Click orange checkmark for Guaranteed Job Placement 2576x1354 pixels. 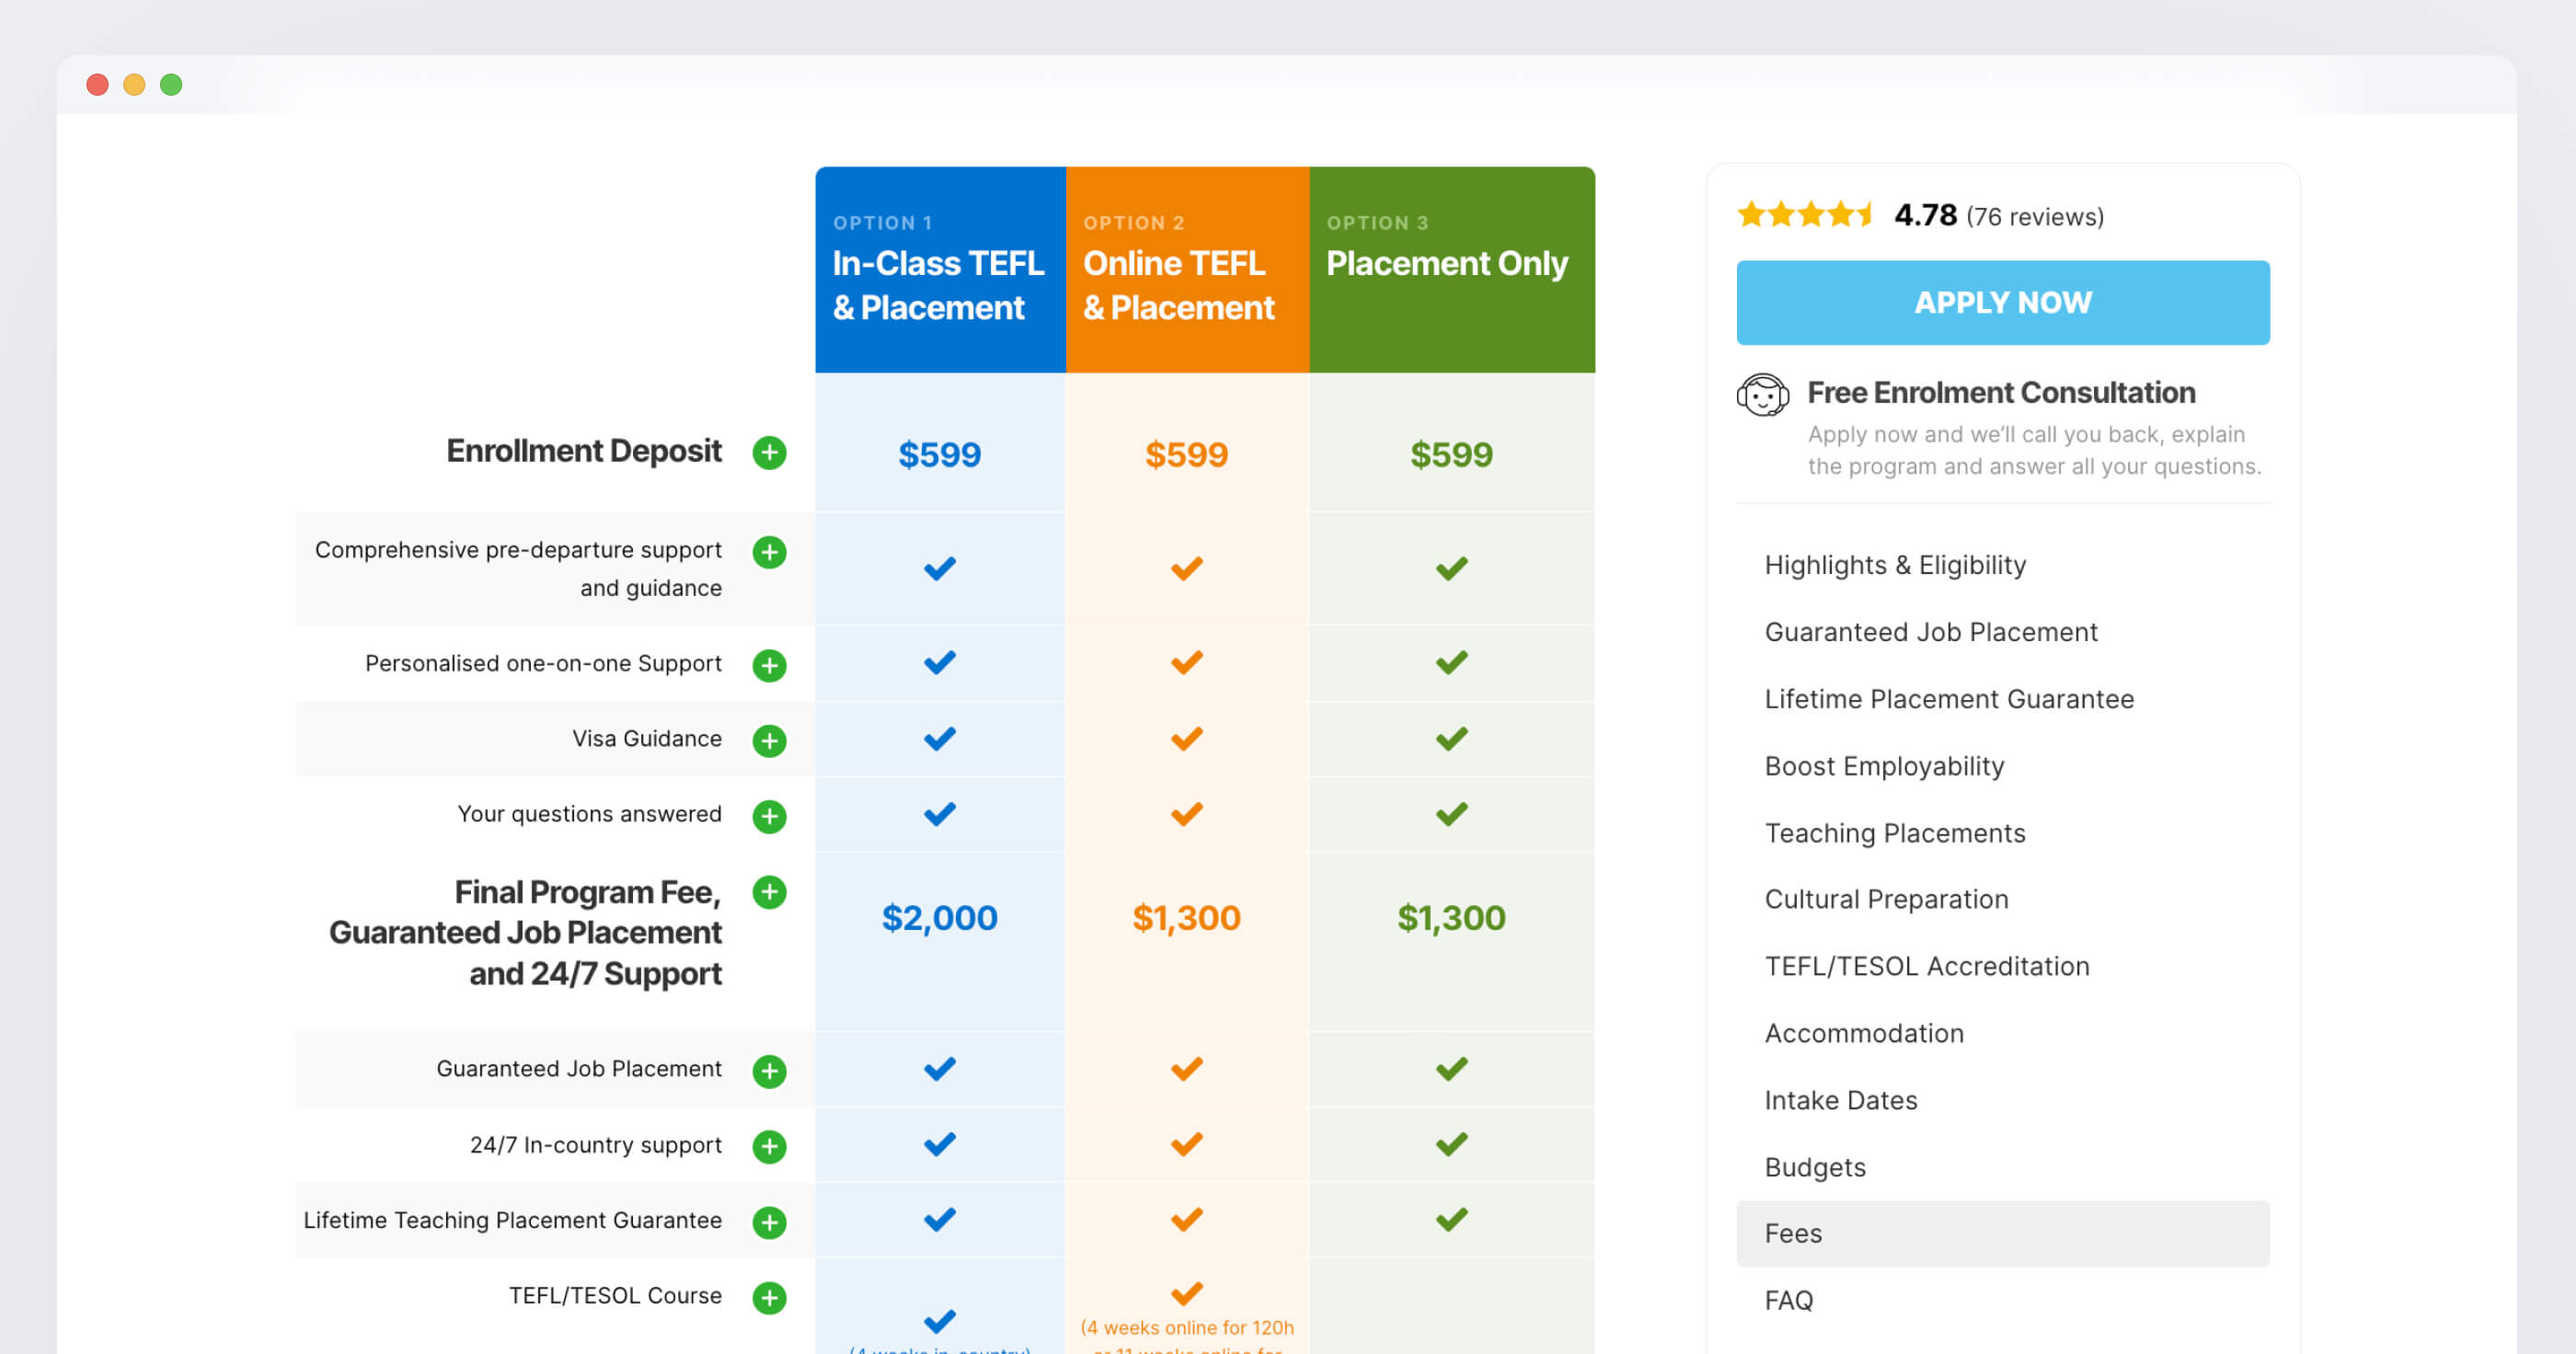coord(1186,1069)
